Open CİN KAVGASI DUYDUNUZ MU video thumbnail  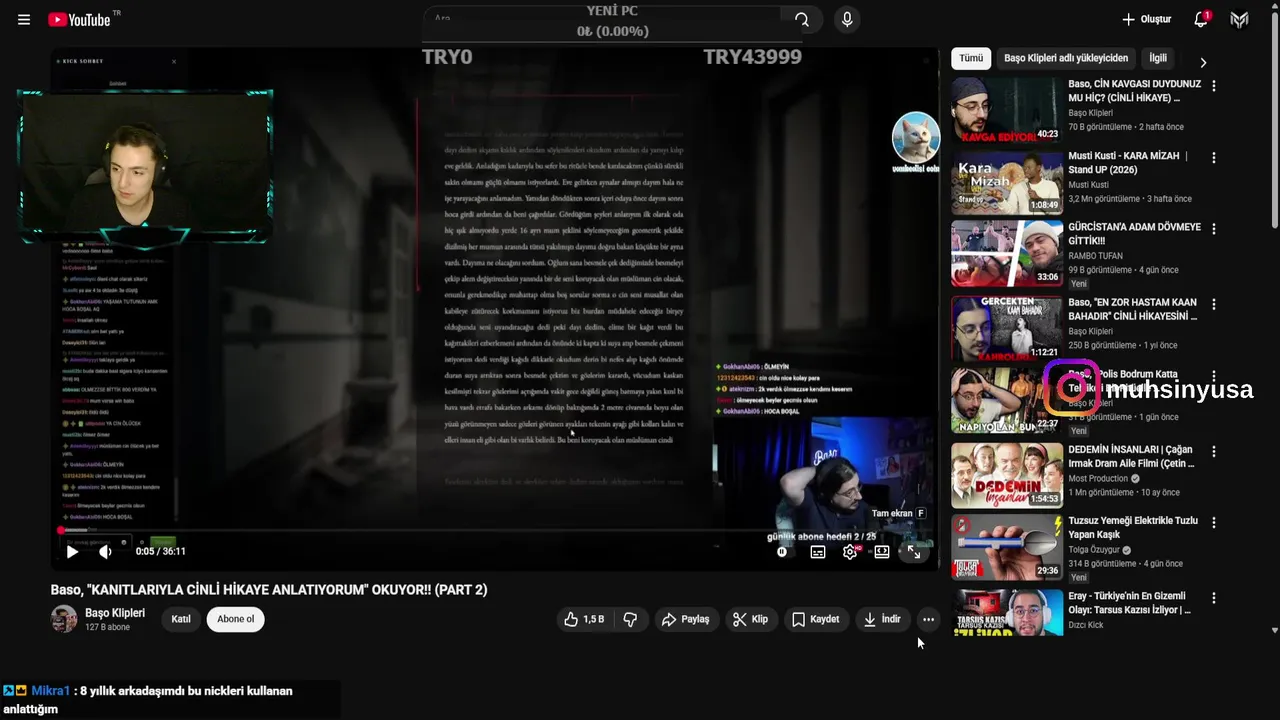1007,110
